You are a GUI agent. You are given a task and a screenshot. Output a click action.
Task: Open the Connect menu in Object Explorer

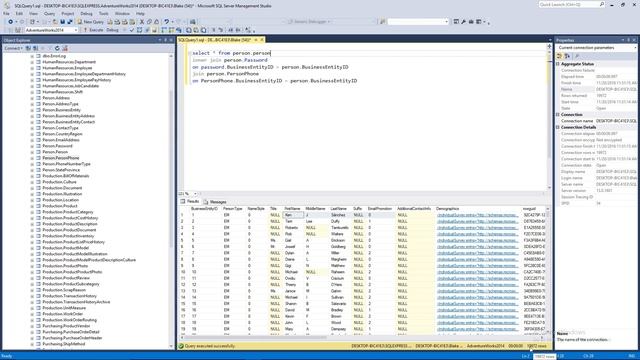click(13, 48)
